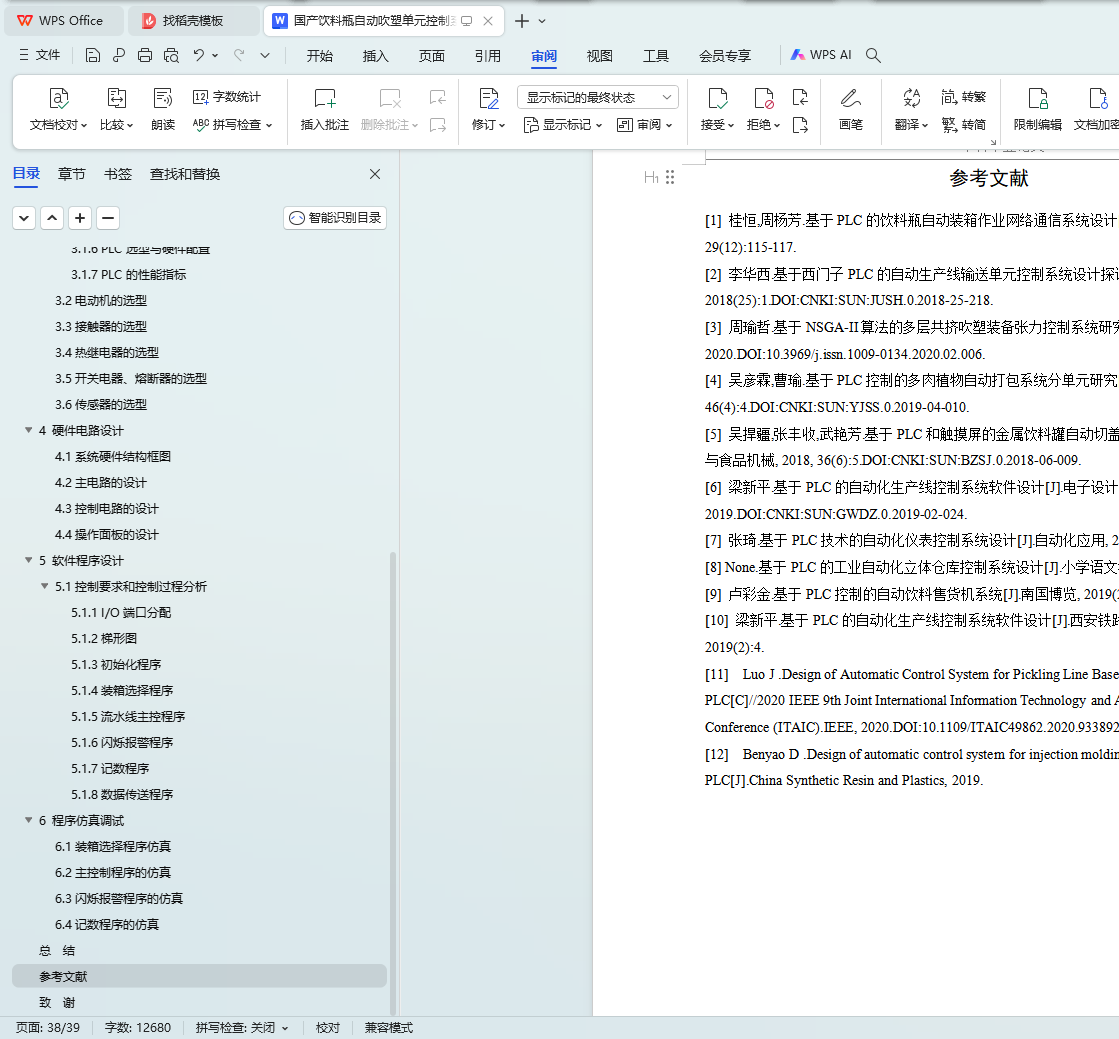Open Print Preview icon
Viewport: 1119px width, 1039px height.
(x=171, y=55)
